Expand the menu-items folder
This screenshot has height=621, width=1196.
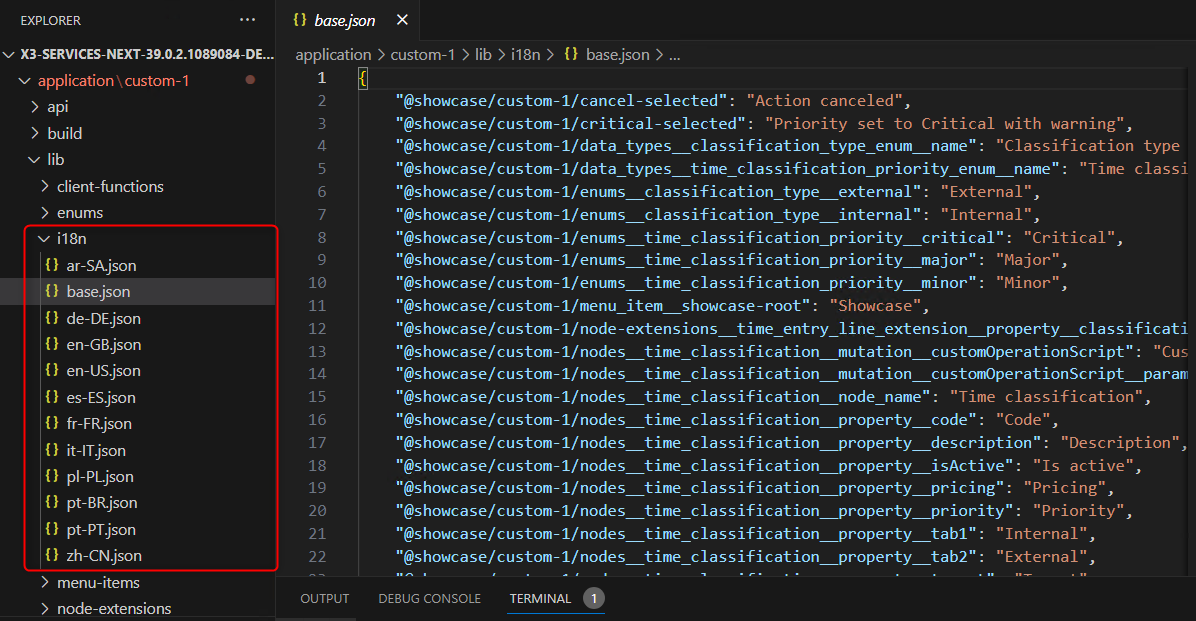coord(44,582)
